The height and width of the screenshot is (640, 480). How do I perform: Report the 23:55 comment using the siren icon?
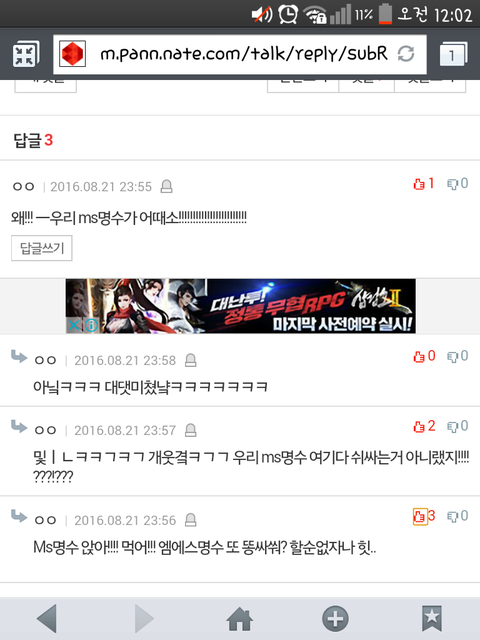[x=167, y=187]
